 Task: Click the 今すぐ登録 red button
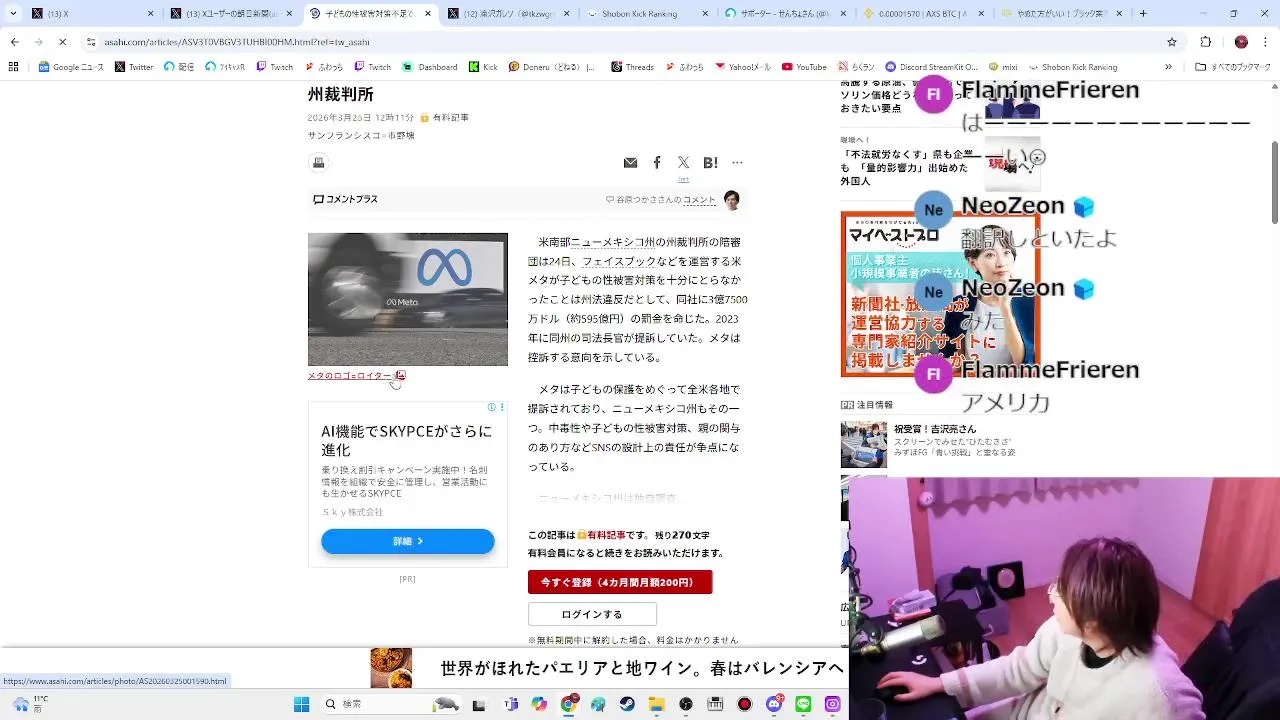(620, 582)
